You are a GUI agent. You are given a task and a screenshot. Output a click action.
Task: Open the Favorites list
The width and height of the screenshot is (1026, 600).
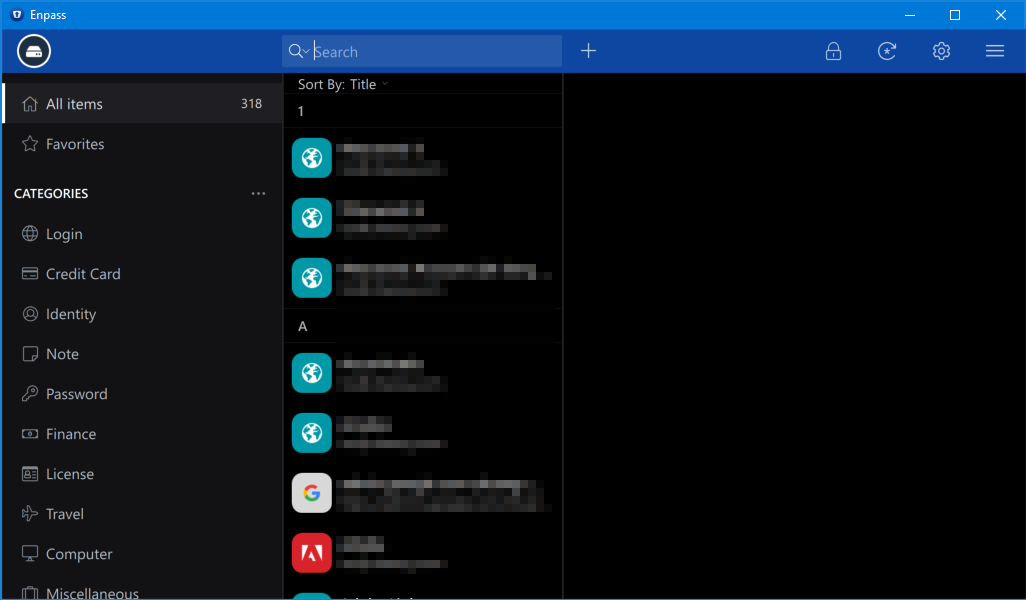coord(74,143)
